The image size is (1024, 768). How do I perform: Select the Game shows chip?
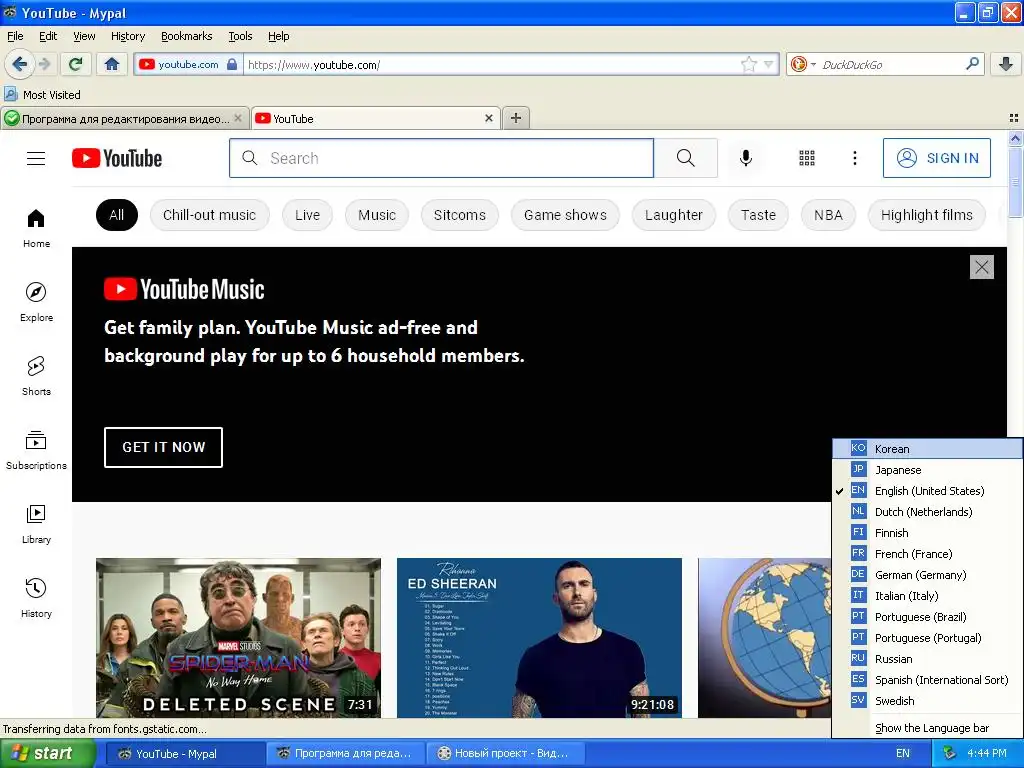pyautogui.click(x=565, y=215)
